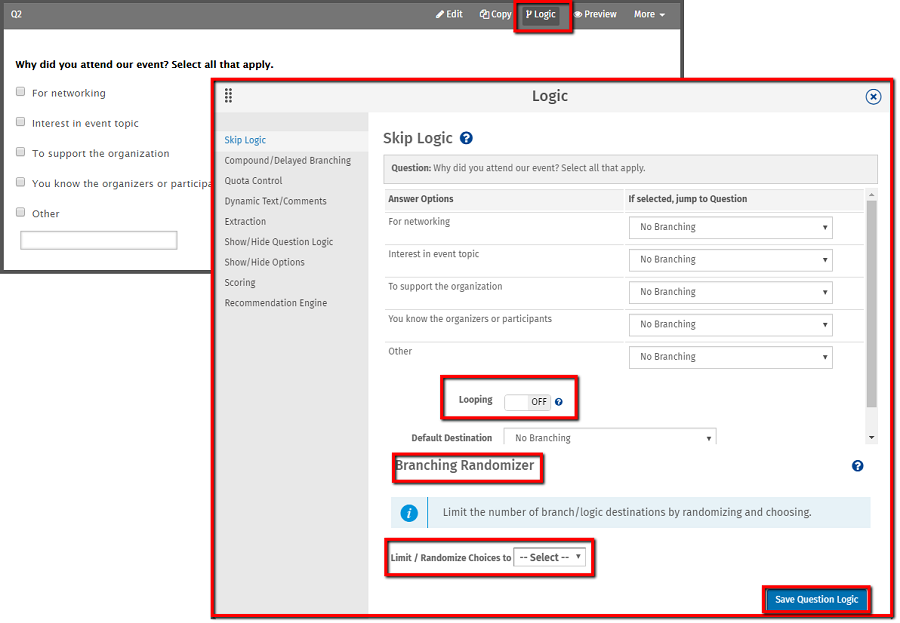Open branching dropdown for For networking
This screenshot has width=900, height=623.
coord(731,227)
